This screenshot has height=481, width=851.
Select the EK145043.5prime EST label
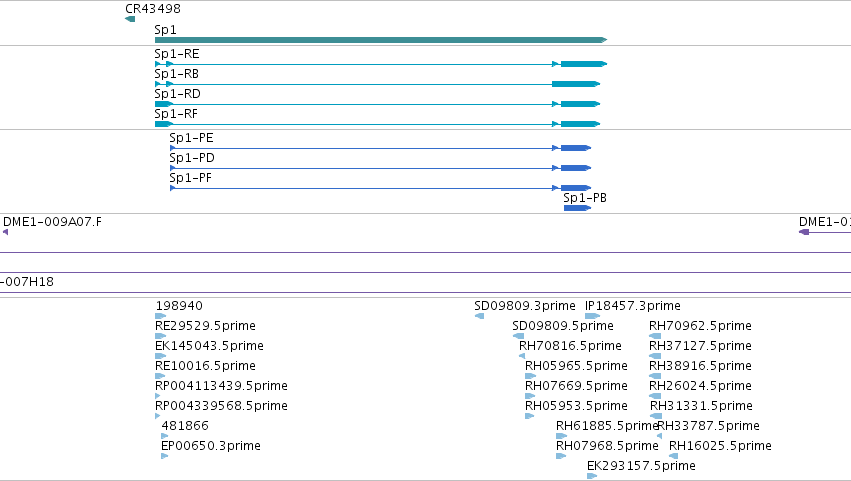(x=209, y=346)
